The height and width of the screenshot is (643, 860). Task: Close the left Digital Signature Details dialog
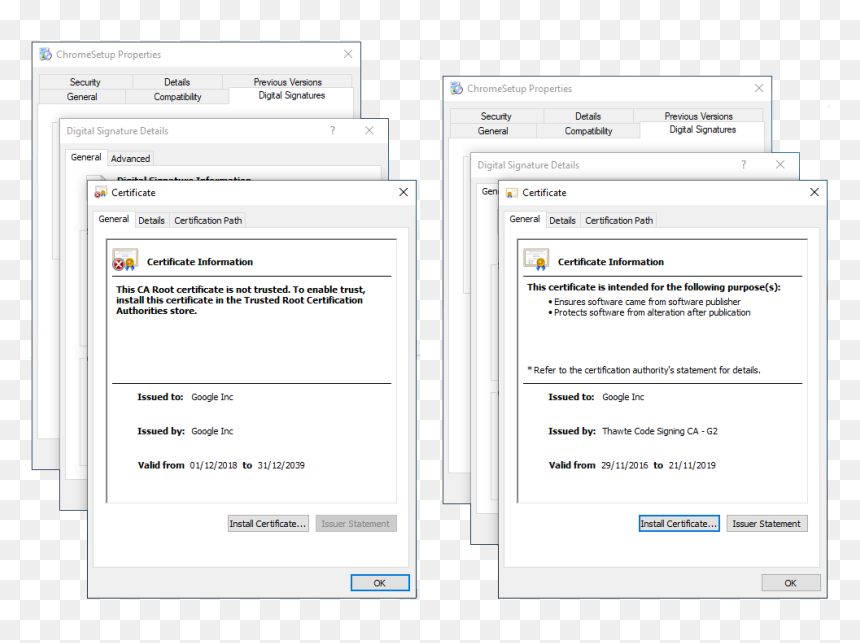tap(369, 131)
